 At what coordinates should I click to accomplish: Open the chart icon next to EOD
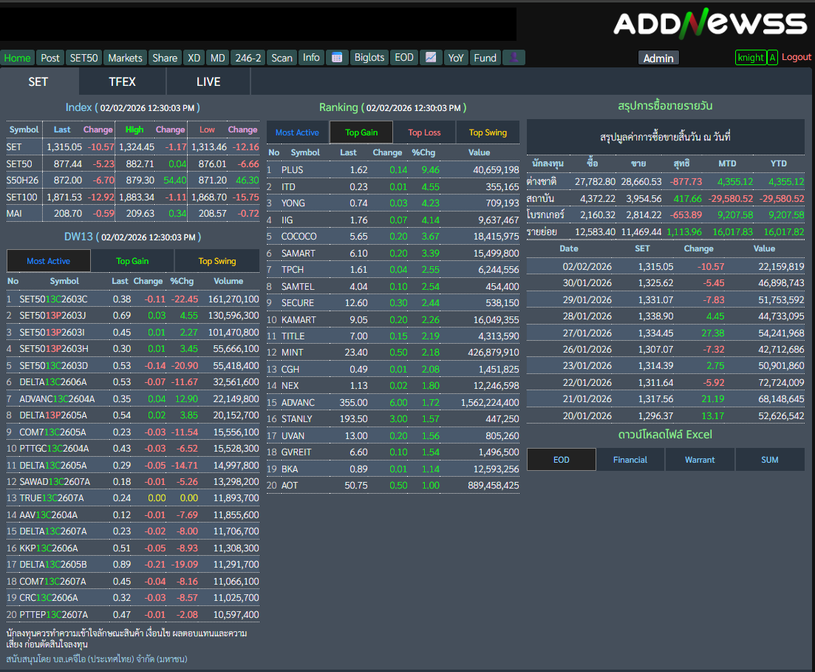tap(430, 58)
